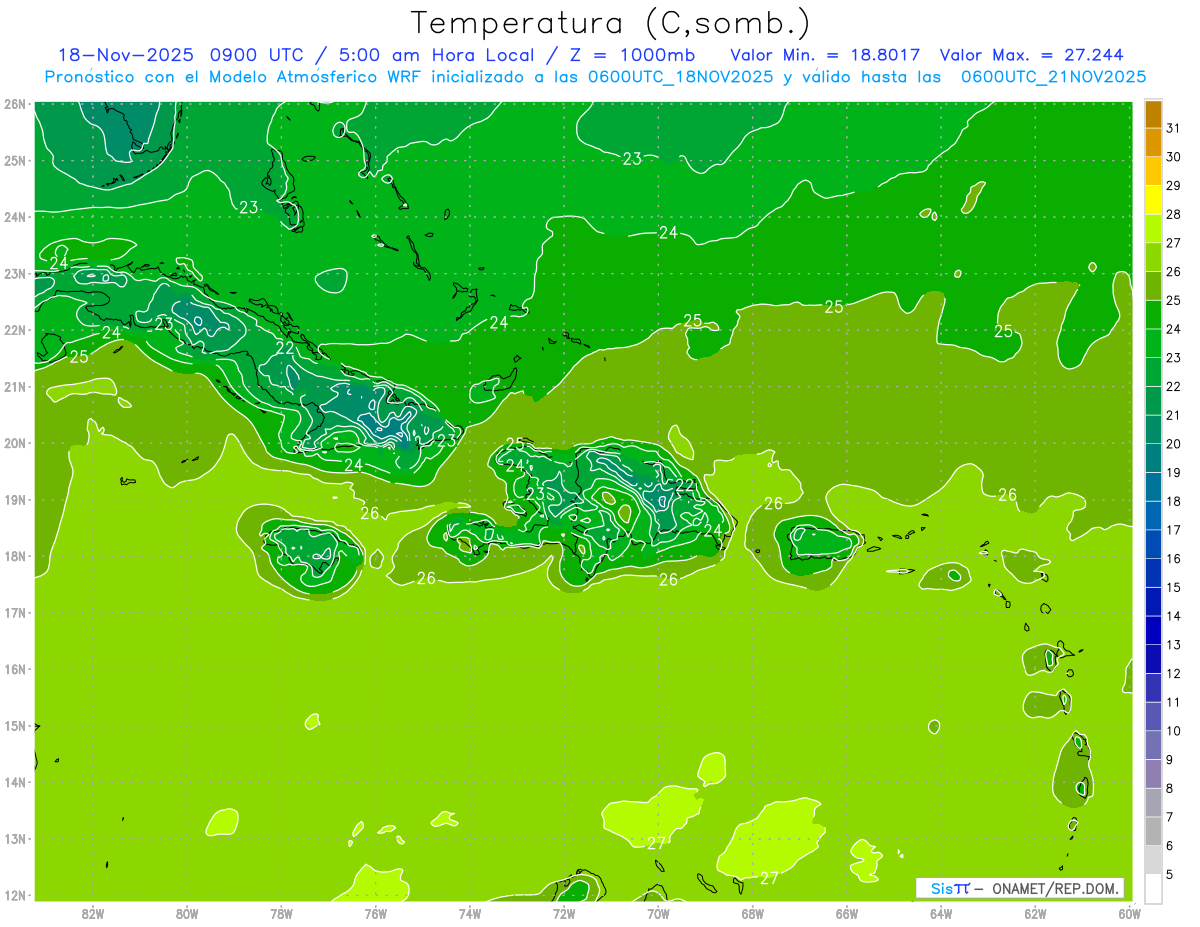
Task: Click the 'SisTT - ONAMET/REP.DOM.' credit label
Action: pos(1020,888)
